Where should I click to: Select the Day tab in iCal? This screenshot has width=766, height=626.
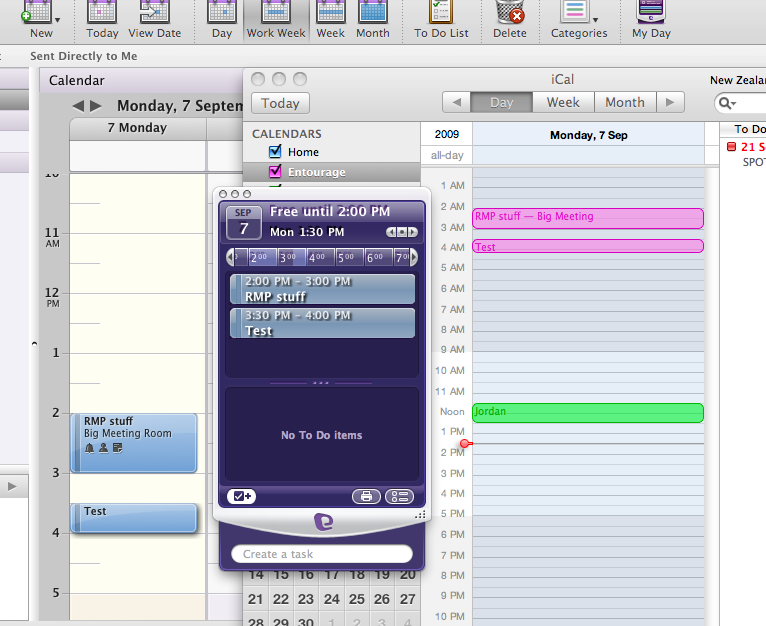coord(501,102)
